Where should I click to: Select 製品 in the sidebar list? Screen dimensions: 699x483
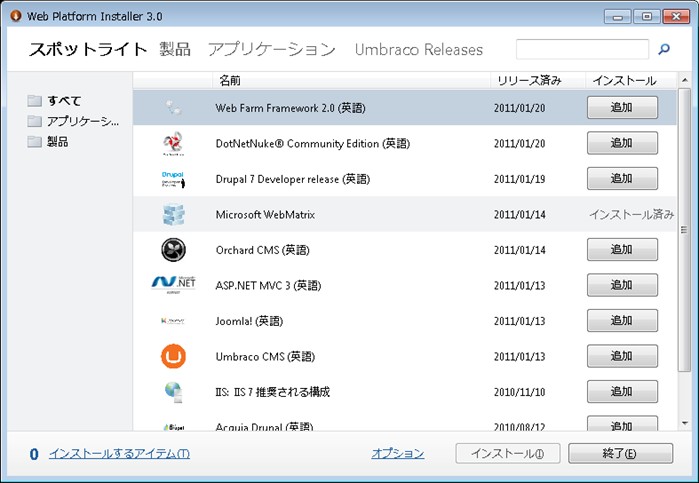pyautogui.click(x=58, y=142)
